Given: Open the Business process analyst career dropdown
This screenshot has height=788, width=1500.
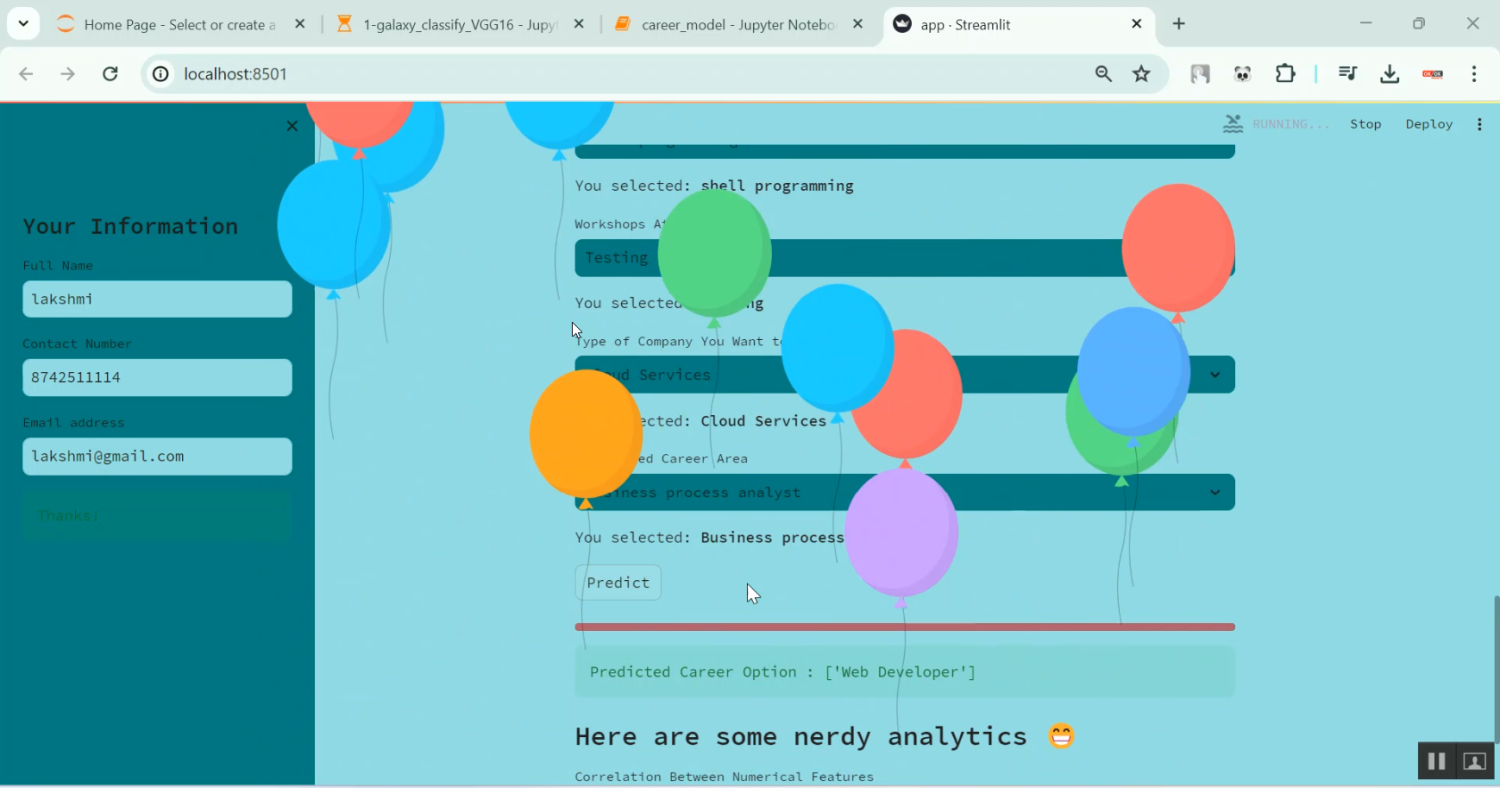Looking at the screenshot, I should [x=1214, y=491].
